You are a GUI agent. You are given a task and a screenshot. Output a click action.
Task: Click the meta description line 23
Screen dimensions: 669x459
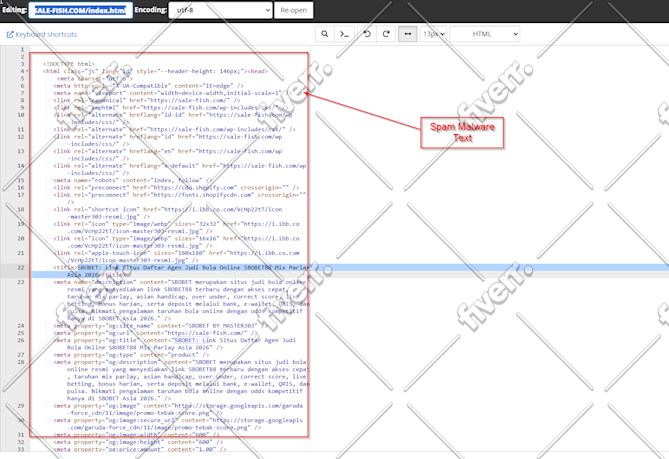click(x=181, y=300)
